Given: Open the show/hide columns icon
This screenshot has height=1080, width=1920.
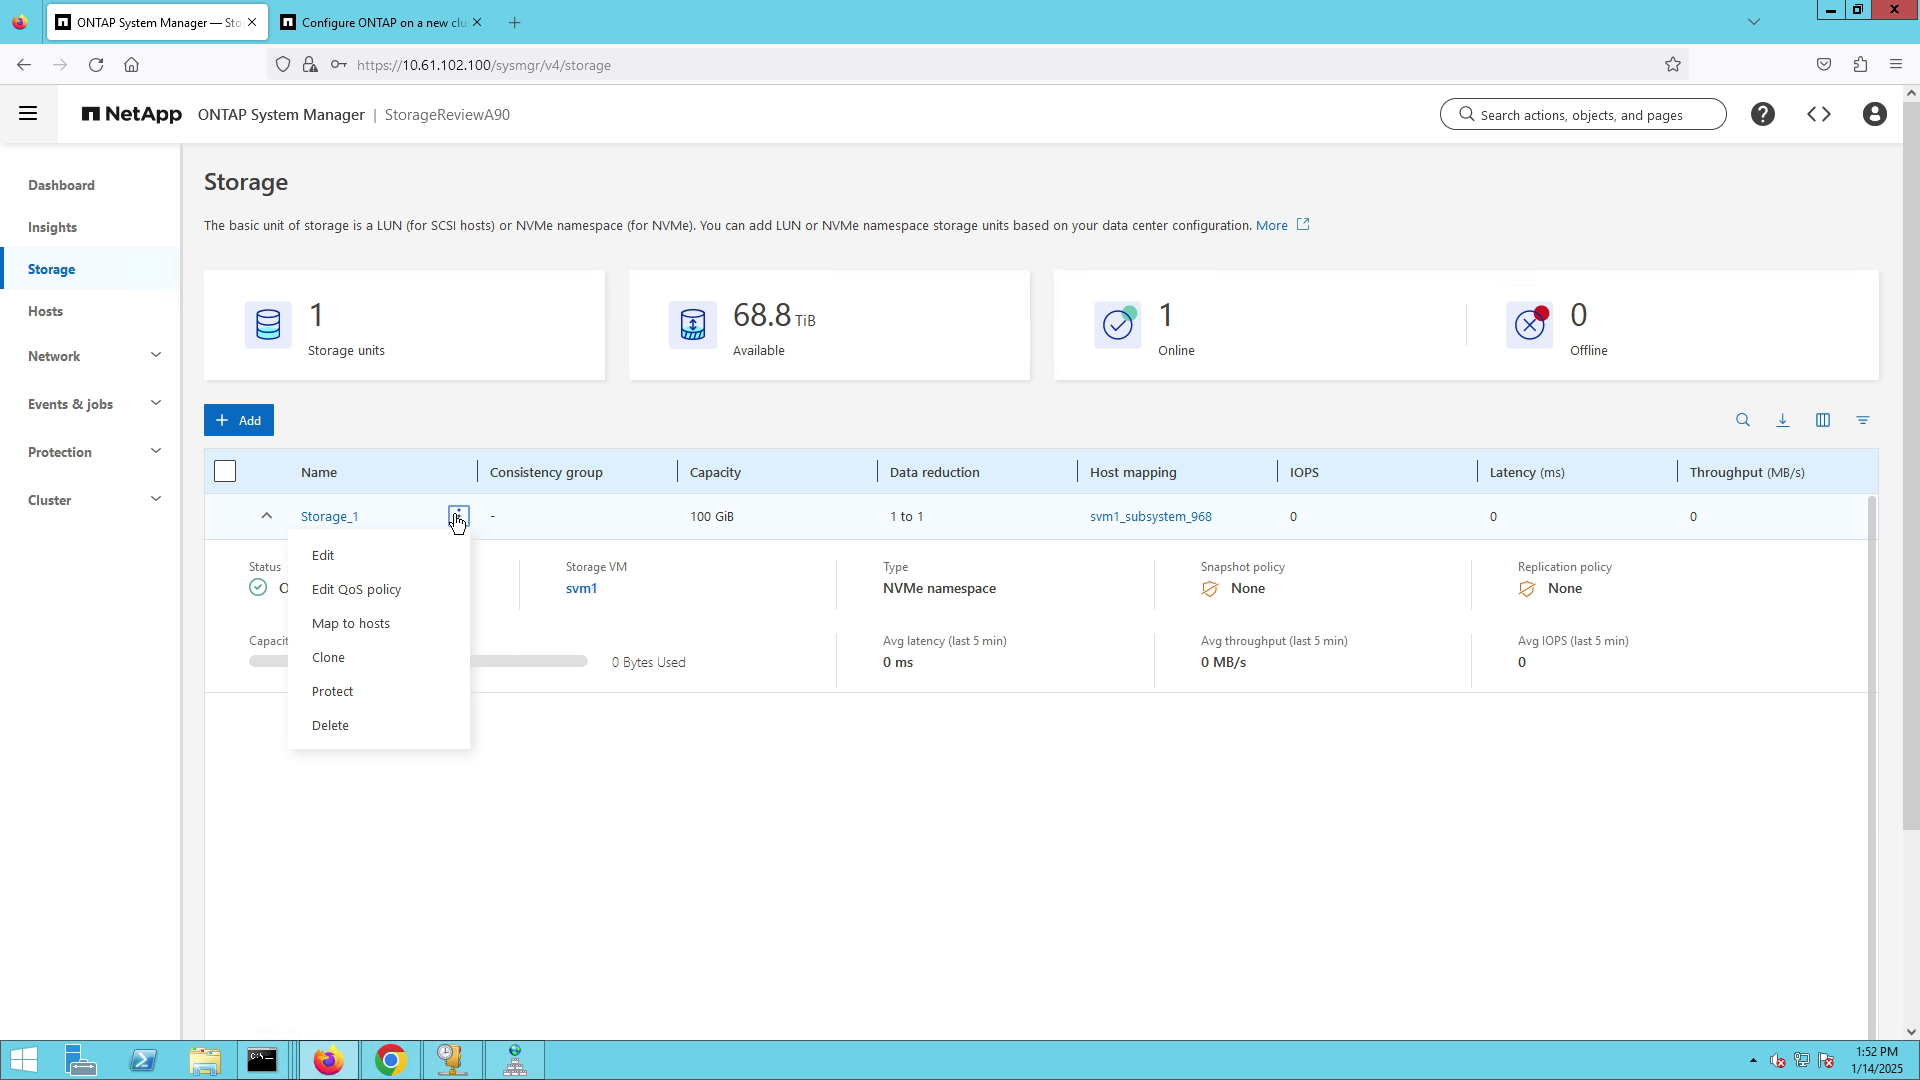Looking at the screenshot, I should pos(1823,420).
